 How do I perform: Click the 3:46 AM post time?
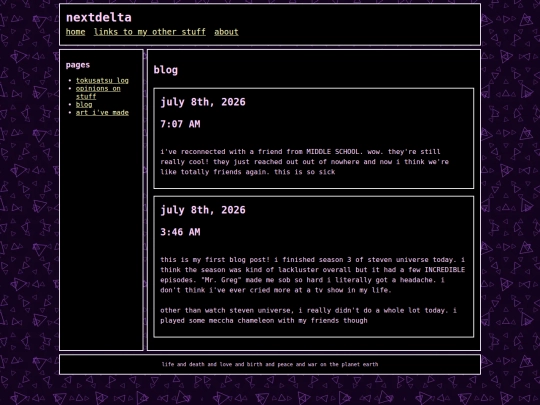[180, 232]
